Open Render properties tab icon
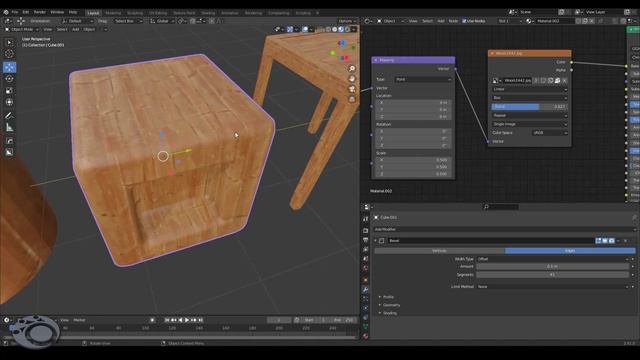Image resolution: width=640 pixels, height=360 pixels. tap(366, 231)
